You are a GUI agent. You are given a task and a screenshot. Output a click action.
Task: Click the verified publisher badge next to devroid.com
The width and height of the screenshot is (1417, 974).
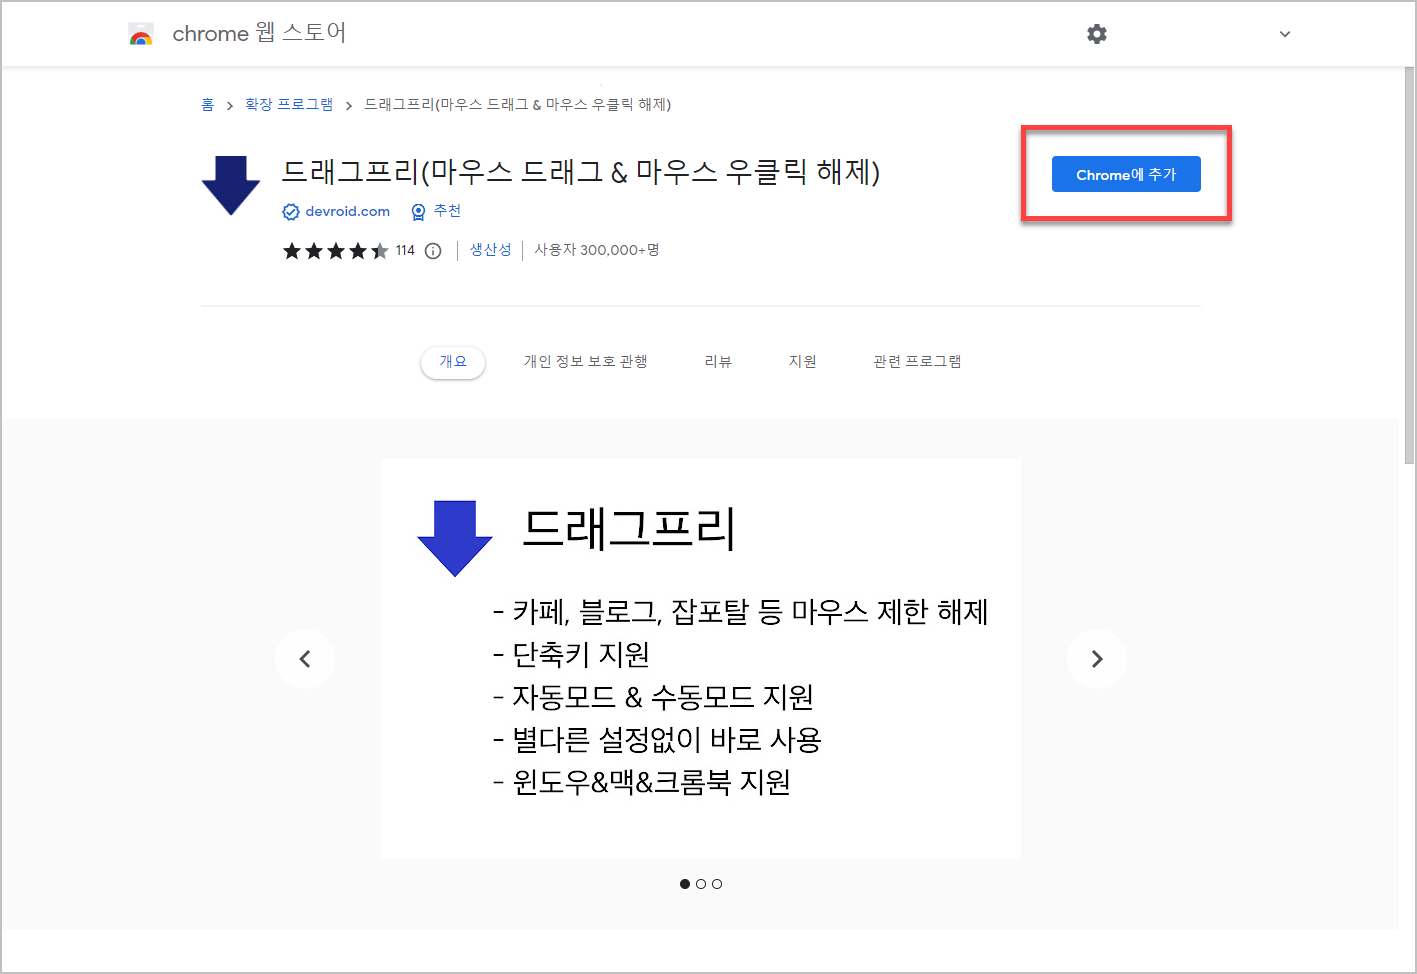[290, 211]
